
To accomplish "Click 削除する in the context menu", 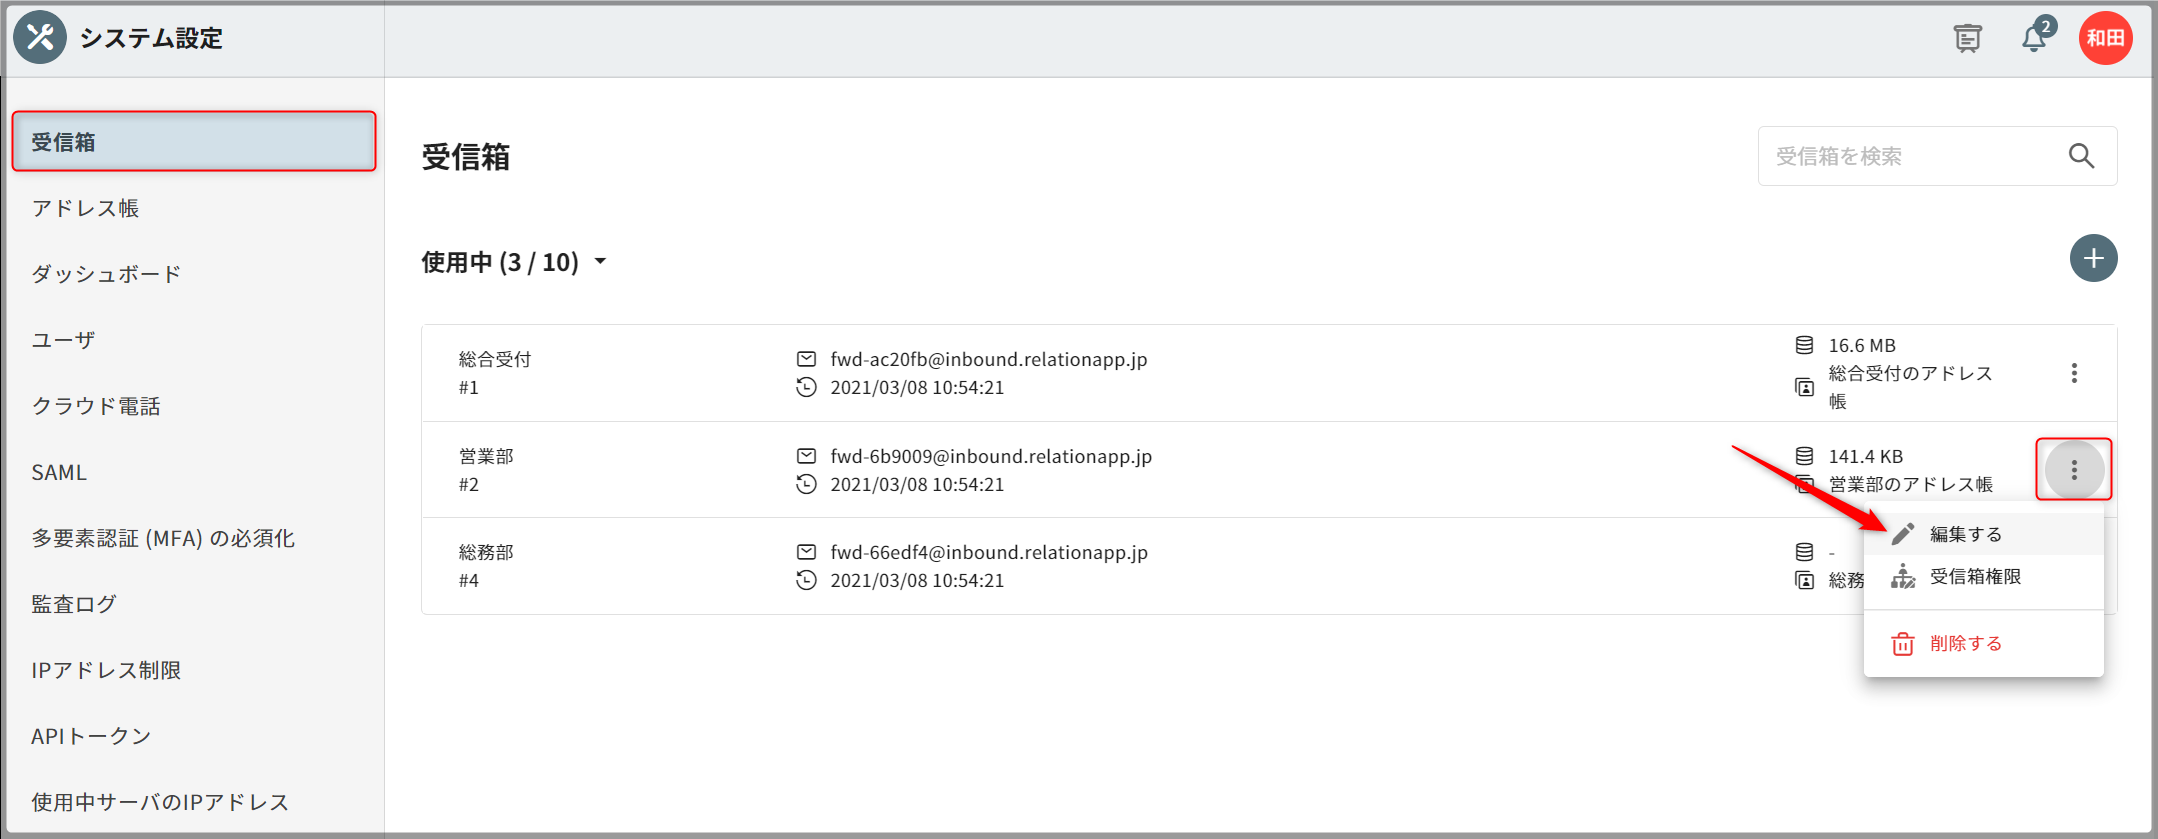I will click(x=1965, y=644).
